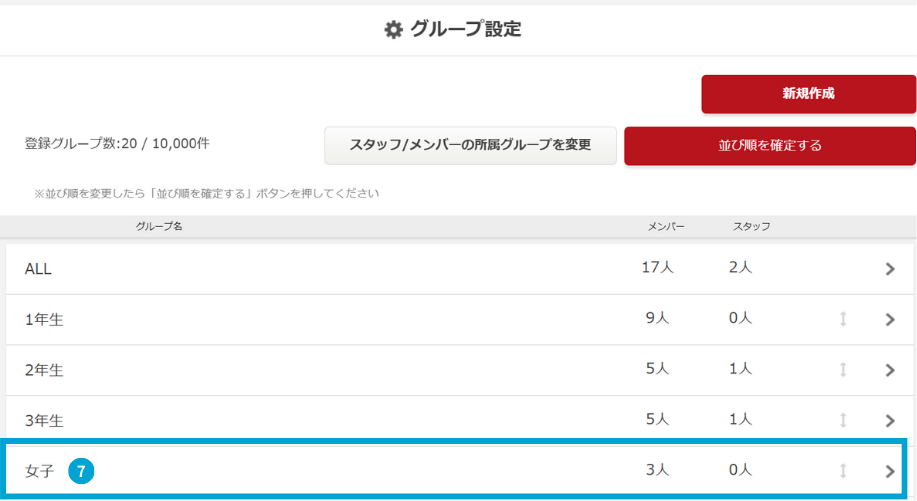Viewport: 917px width, 501px height.
Task: Select the 1年生 group name
Action: (44, 320)
